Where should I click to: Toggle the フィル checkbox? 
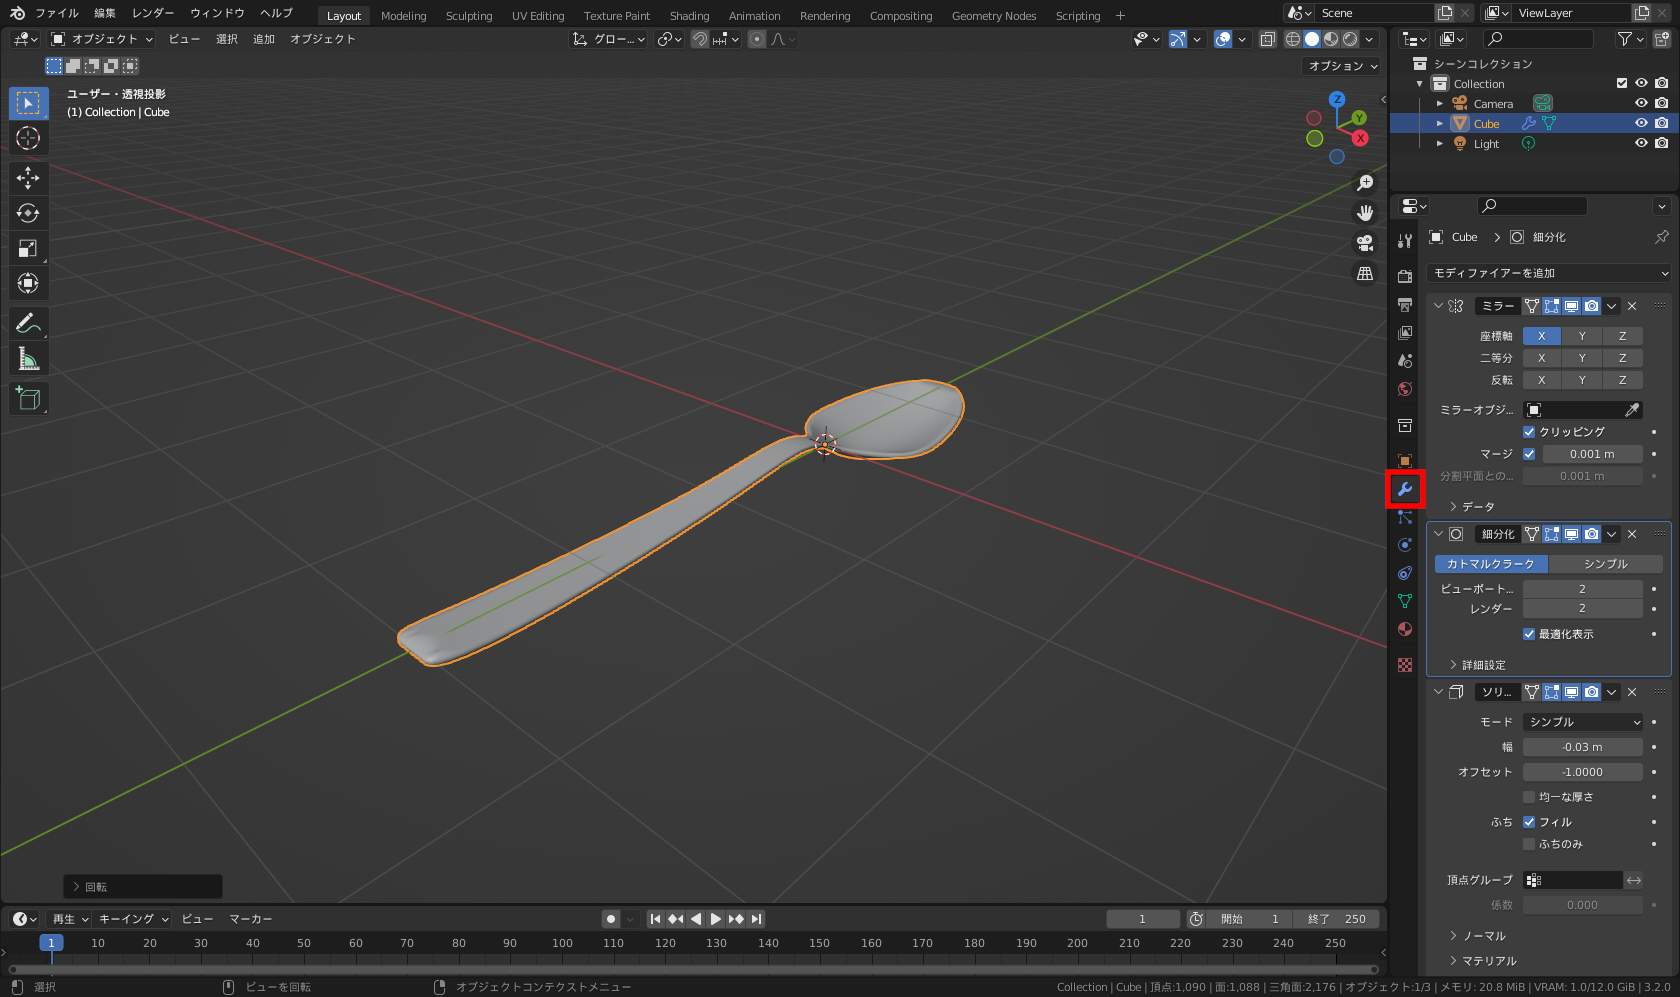tap(1529, 822)
